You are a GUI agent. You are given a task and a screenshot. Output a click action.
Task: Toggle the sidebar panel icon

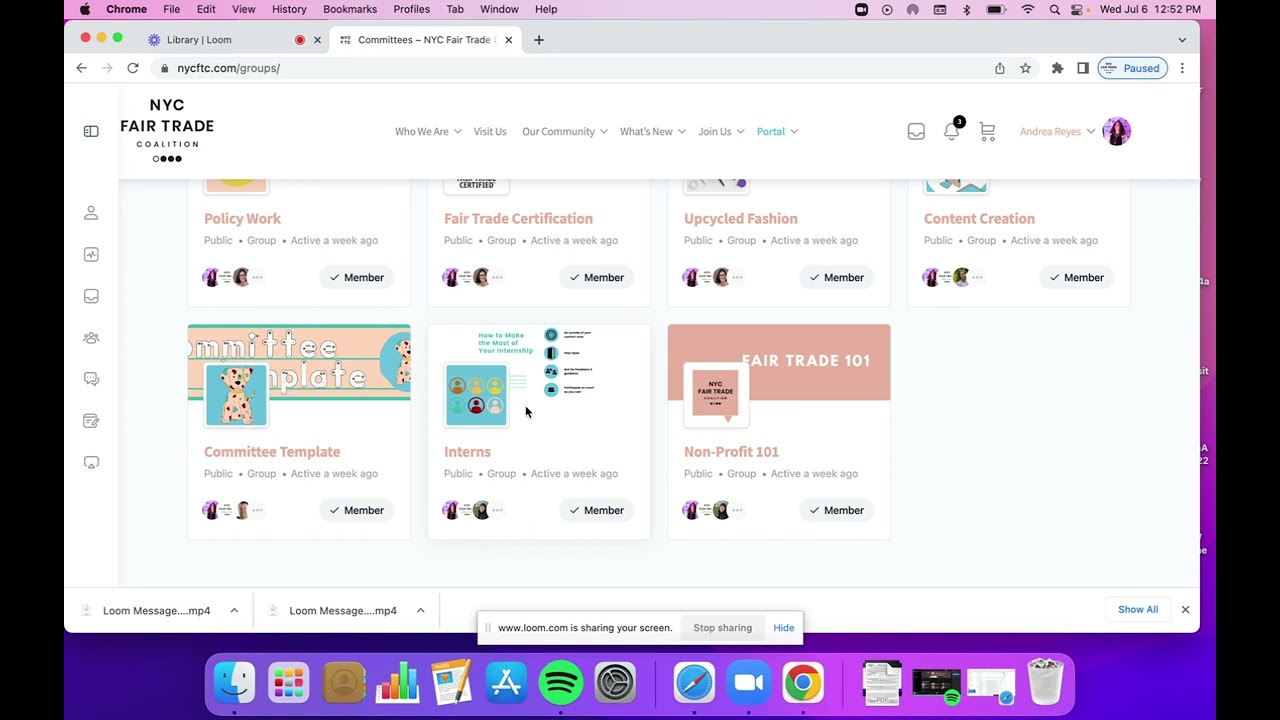pyautogui.click(x=91, y=131)
